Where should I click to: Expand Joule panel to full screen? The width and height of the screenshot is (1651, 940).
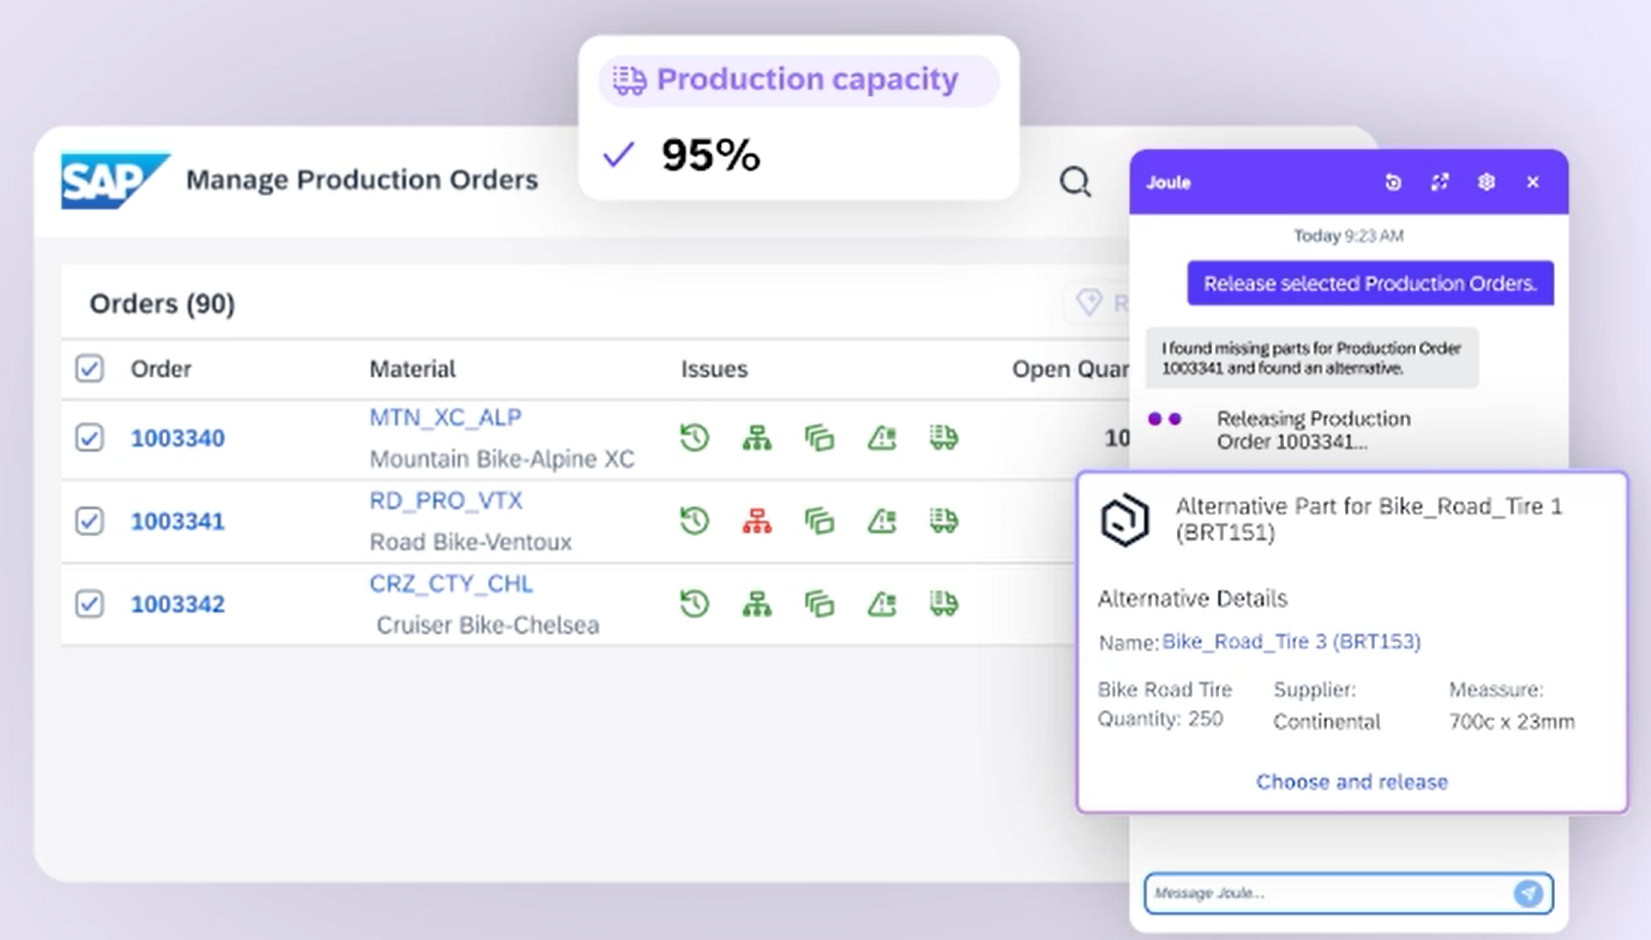coord(1439,182)
